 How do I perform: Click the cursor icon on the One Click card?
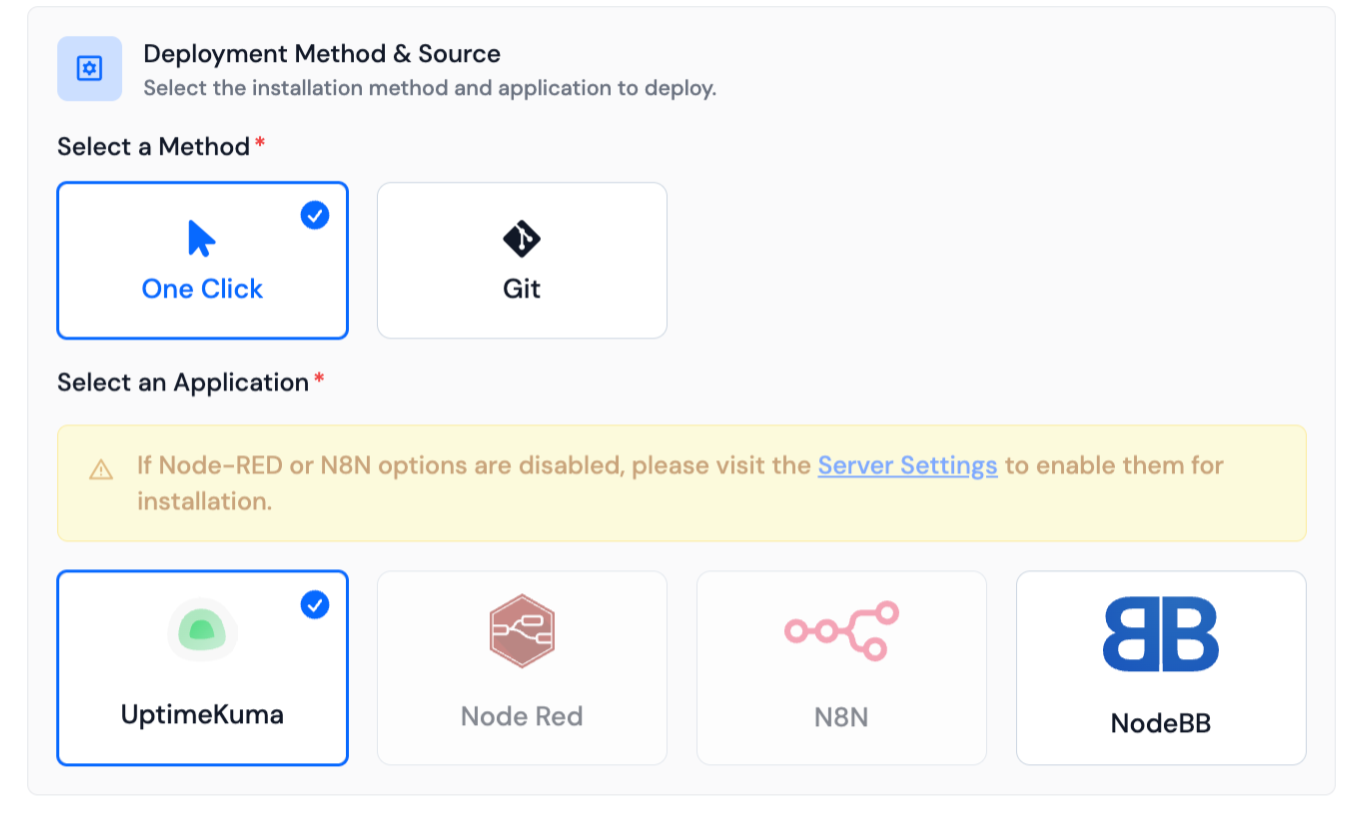point(200,237)
